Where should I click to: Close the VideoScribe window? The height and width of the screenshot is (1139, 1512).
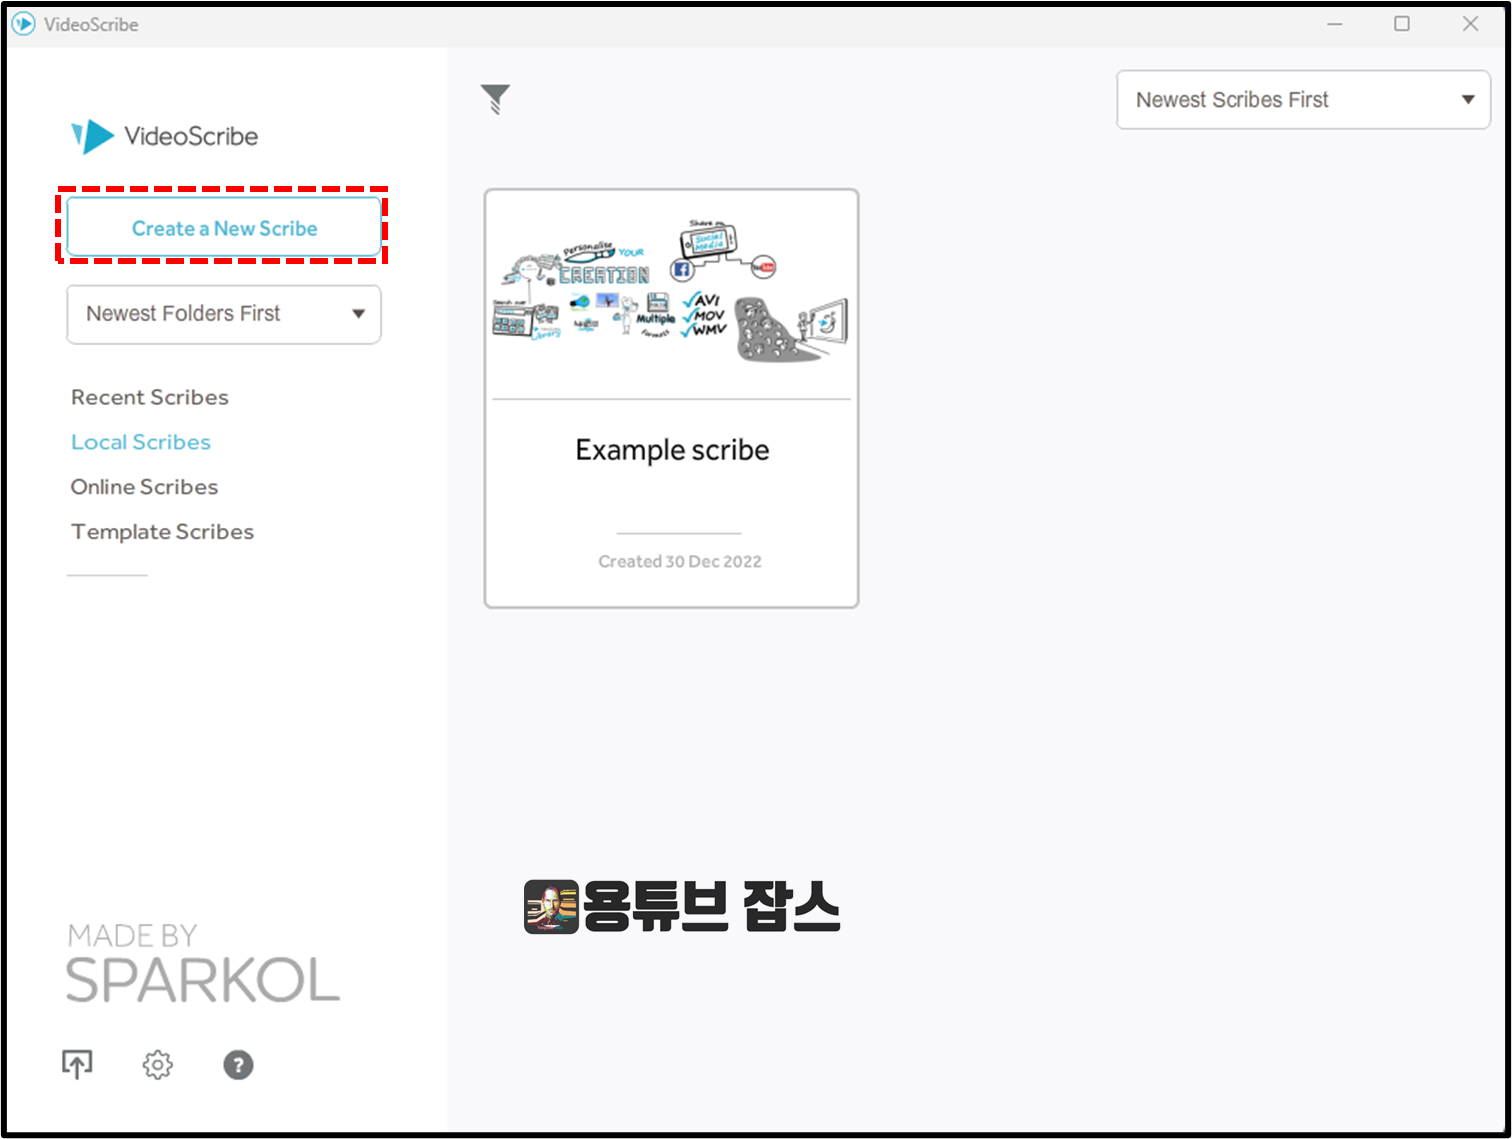click(1470, 24)
